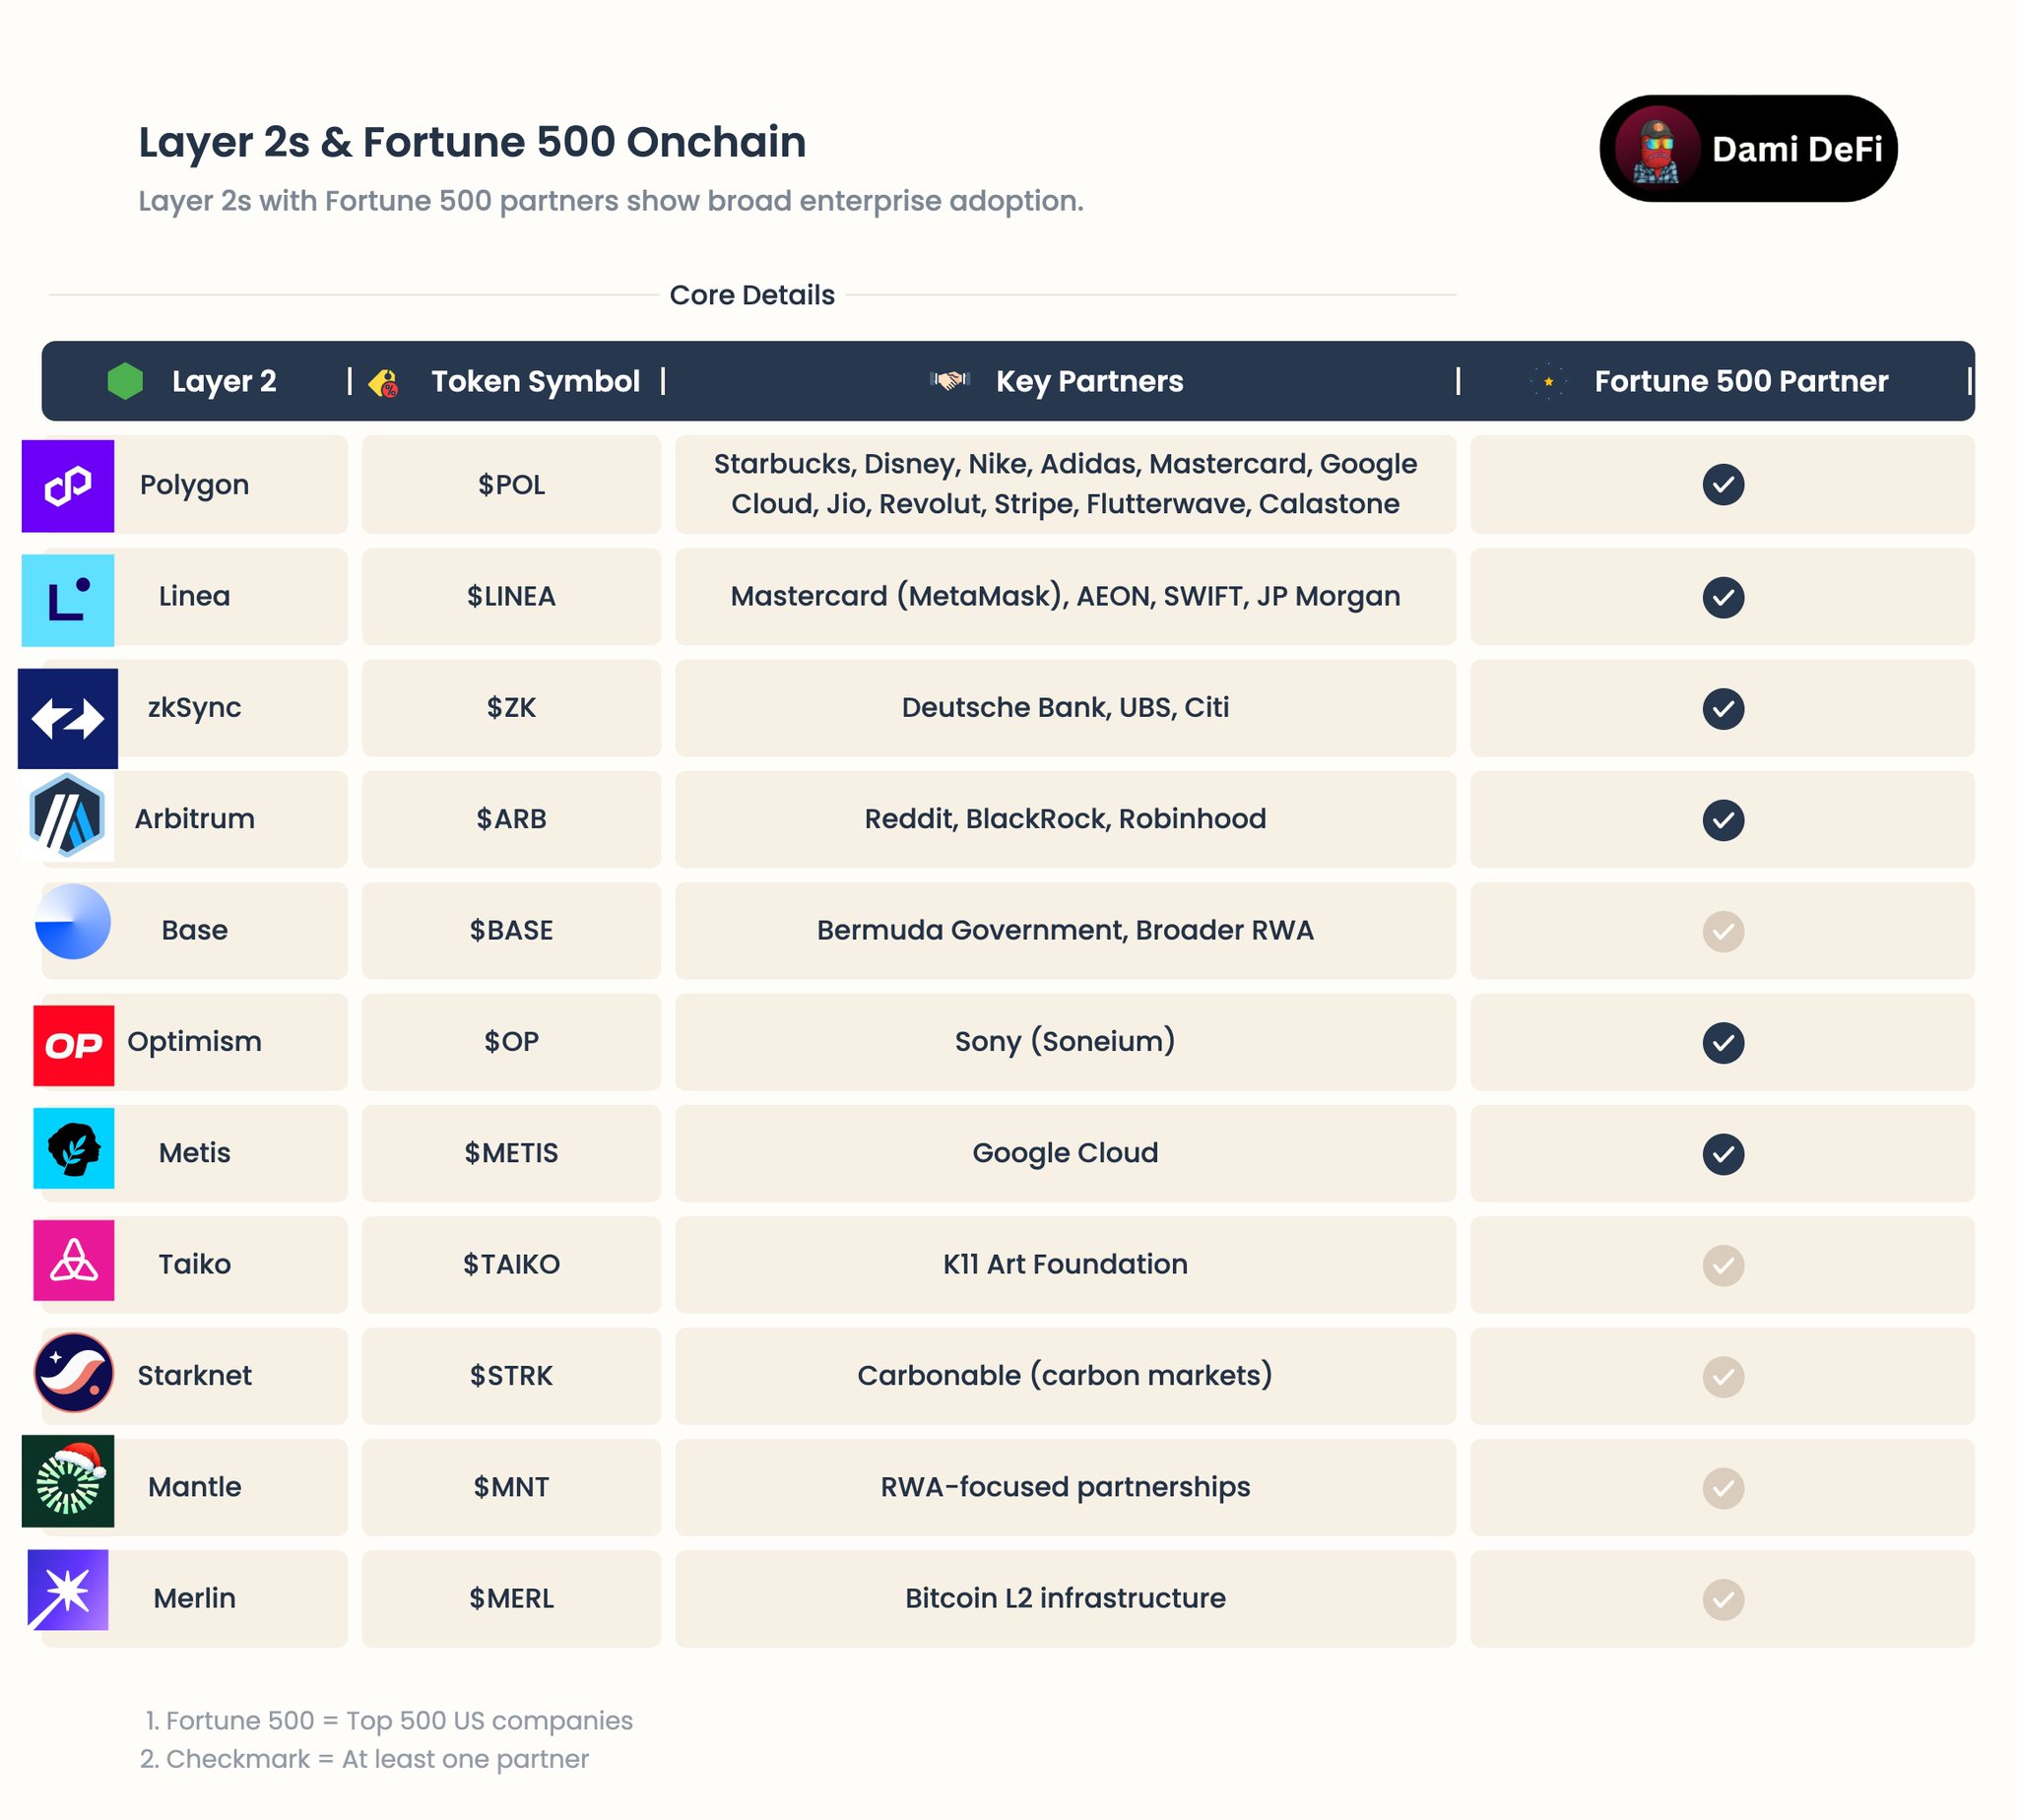Viewport: 2017px width, 1820px height.
Task: Click the Key Partners column header
Action: coord(1088,381)
